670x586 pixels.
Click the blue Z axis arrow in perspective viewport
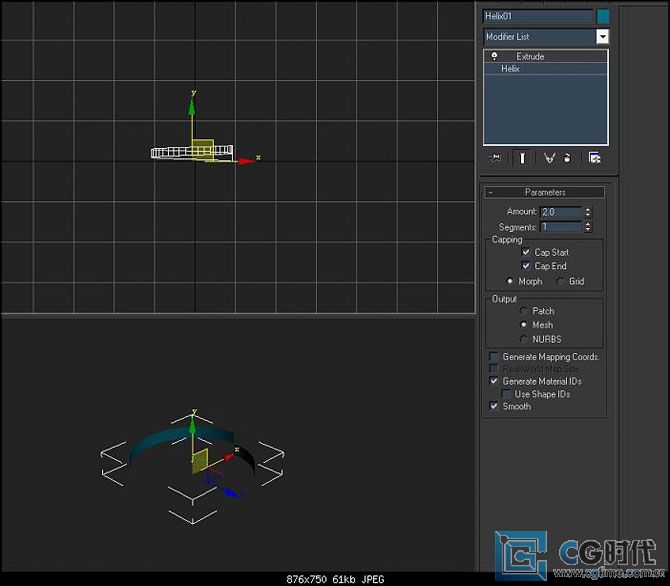232,493
